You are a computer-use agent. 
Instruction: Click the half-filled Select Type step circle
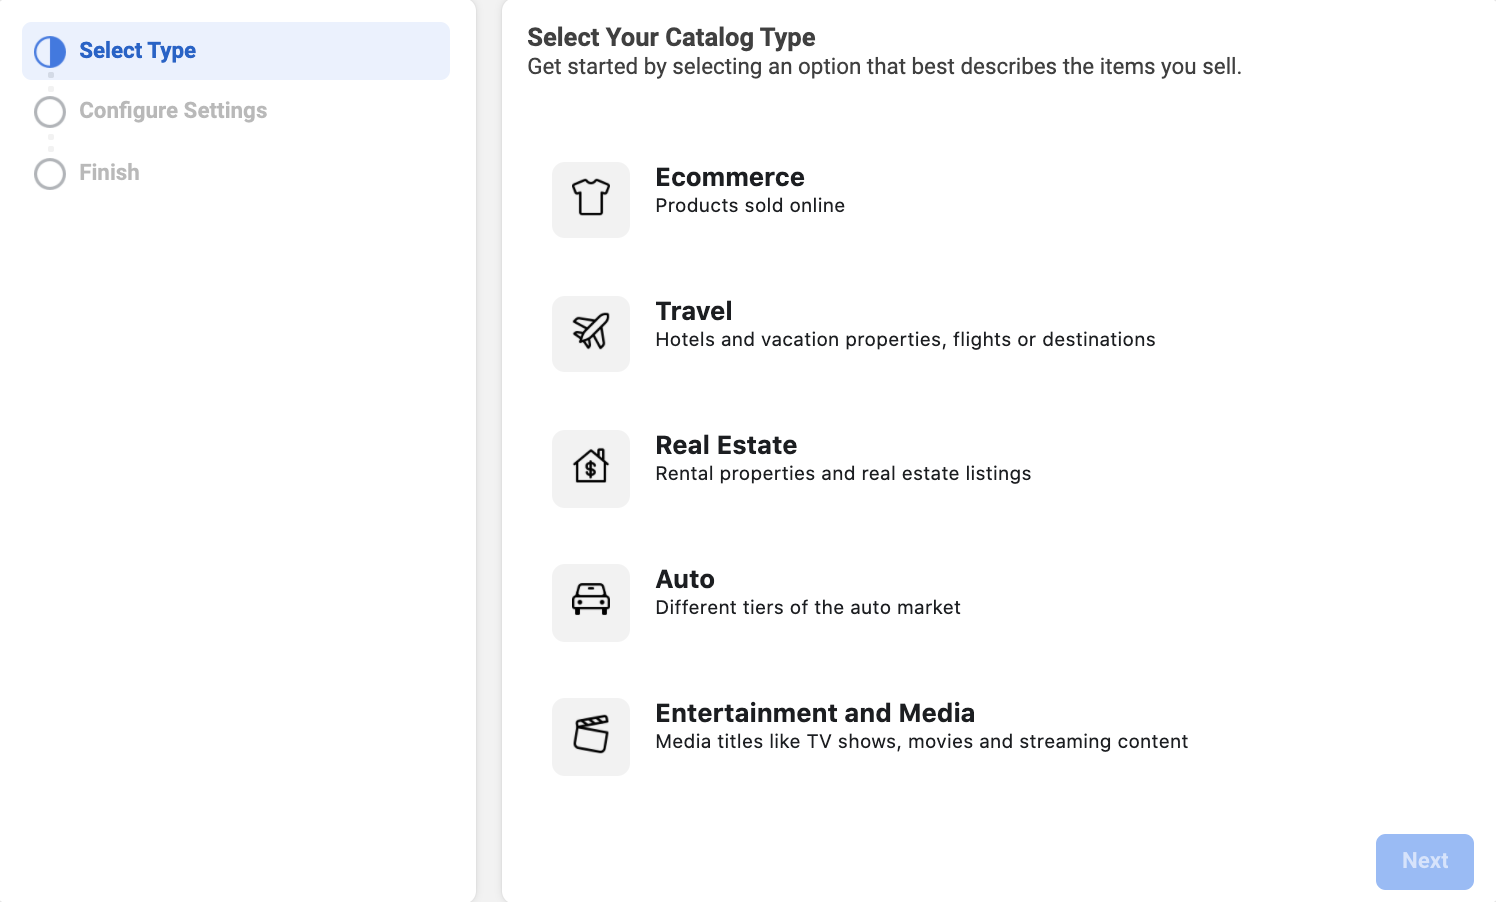pos(50,51)
